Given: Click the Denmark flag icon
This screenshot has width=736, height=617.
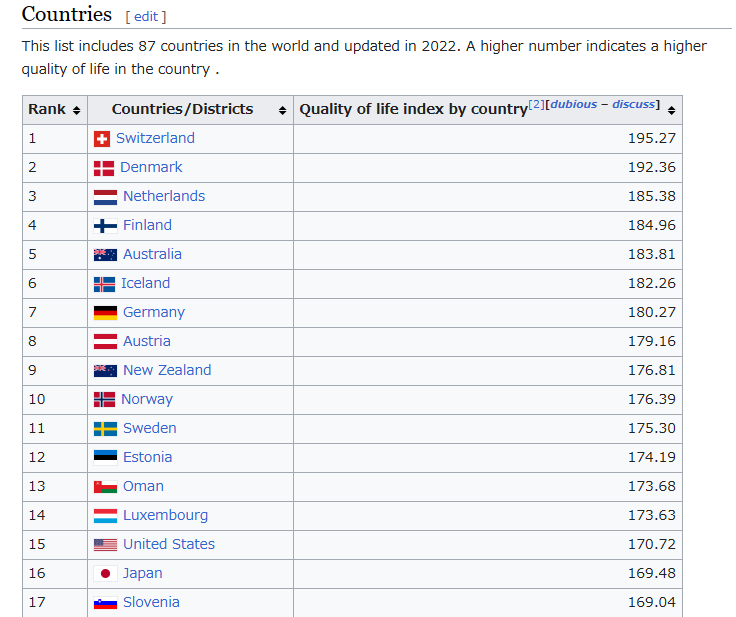Looking at the screenshot, I should 103,168.
